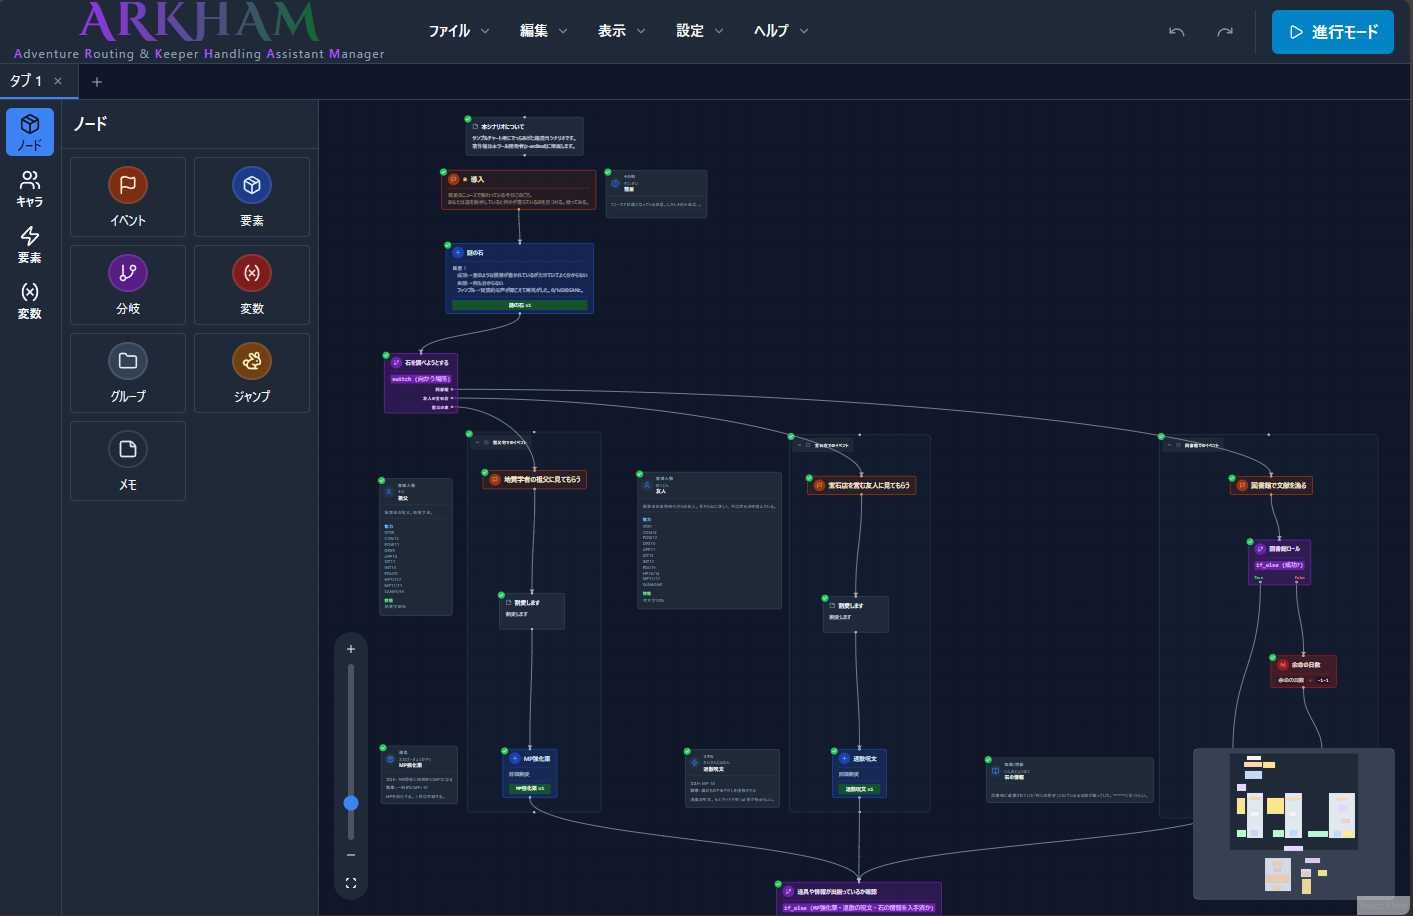This screenshot has height=916, width=1413.
Task: Select the 友人 character card
Action: pyautogui.click(x=710, y=540)
